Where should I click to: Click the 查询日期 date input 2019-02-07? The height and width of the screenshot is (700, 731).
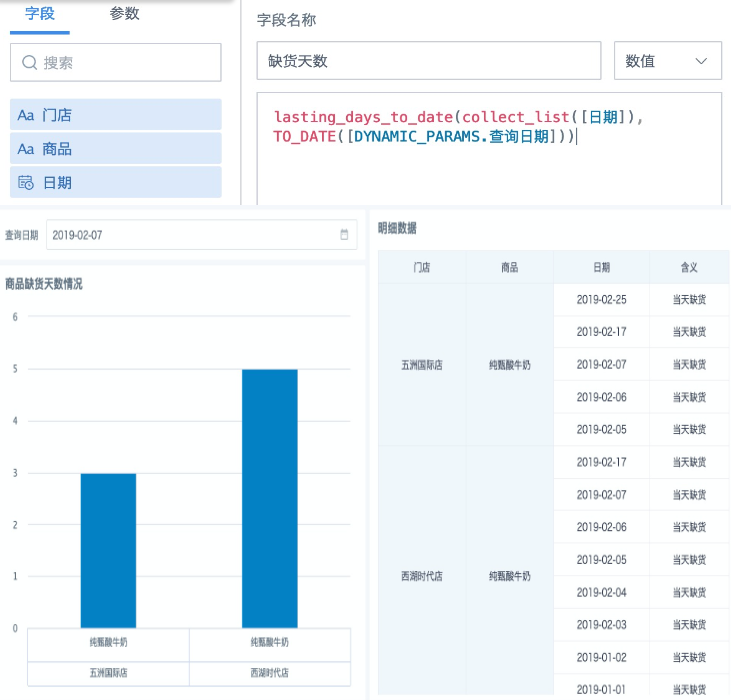pyautogui.click(x=201, y=235)
